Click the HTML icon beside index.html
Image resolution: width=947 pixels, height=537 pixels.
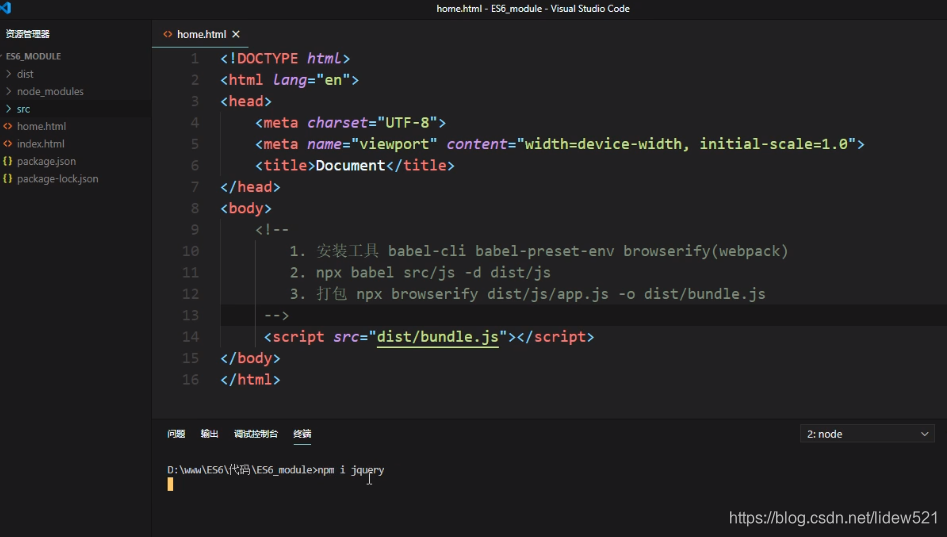pos(7,144)
